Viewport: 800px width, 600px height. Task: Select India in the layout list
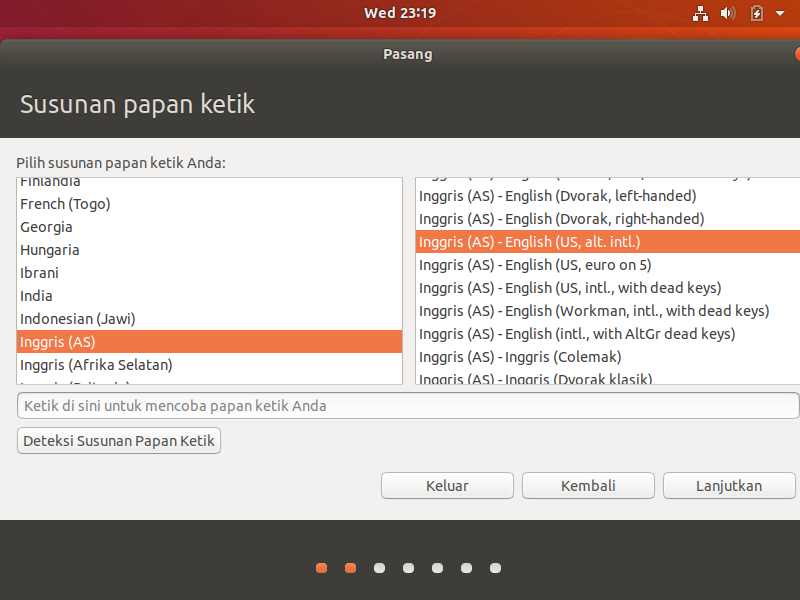click(x=210, y=296)
